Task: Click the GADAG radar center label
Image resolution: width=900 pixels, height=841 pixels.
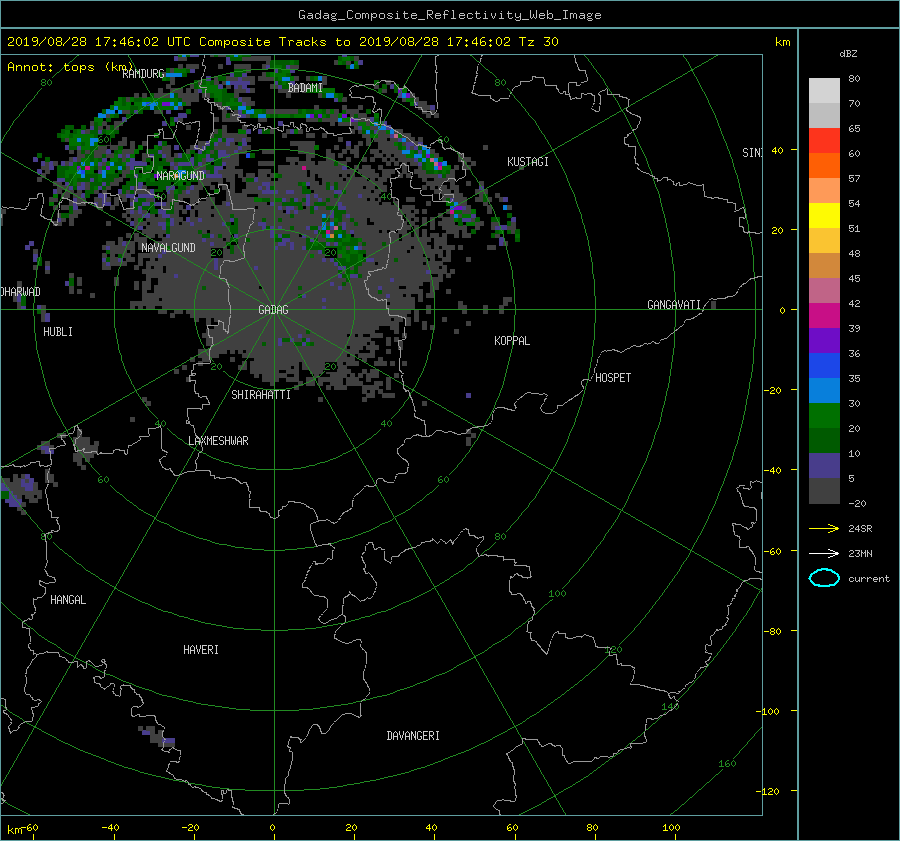Action: [273, 309]
